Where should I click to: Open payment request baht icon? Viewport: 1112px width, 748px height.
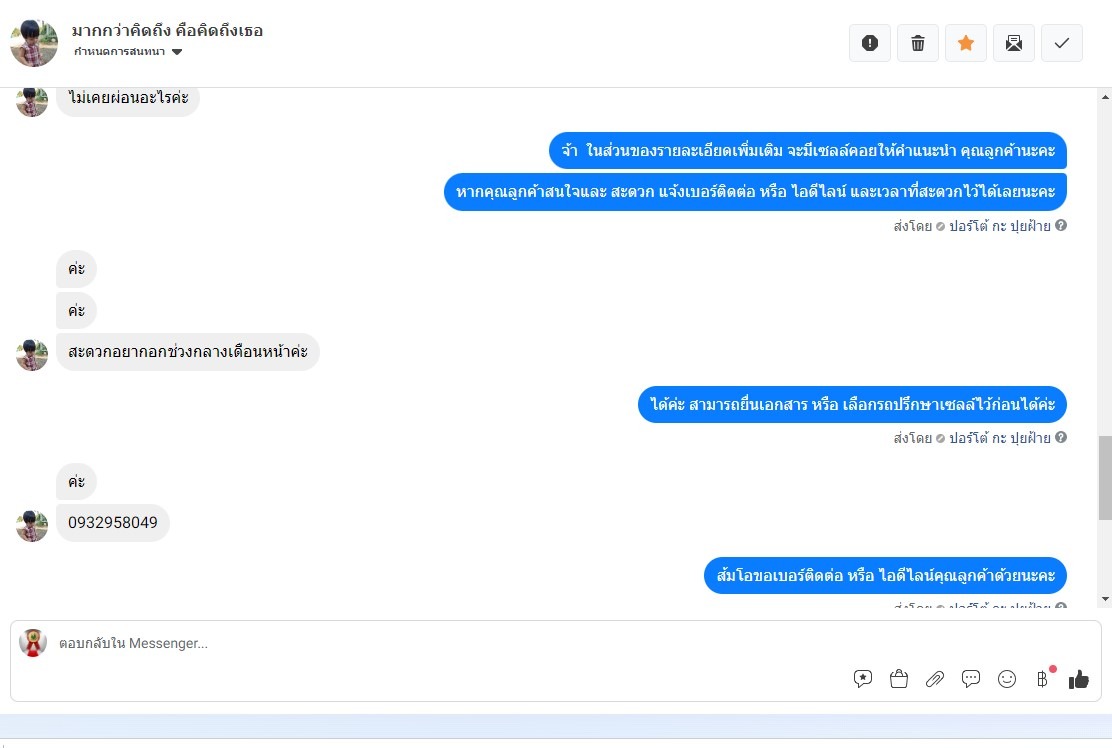click(1042, 679)
